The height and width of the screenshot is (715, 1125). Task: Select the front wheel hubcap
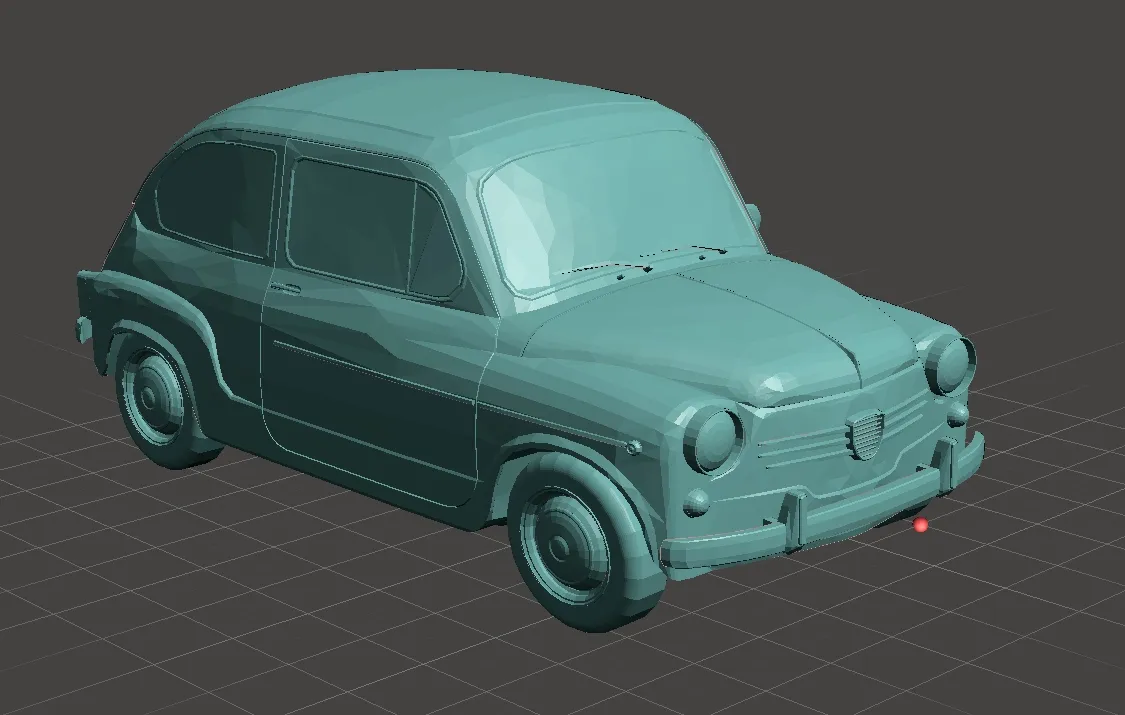click(560, 545)
